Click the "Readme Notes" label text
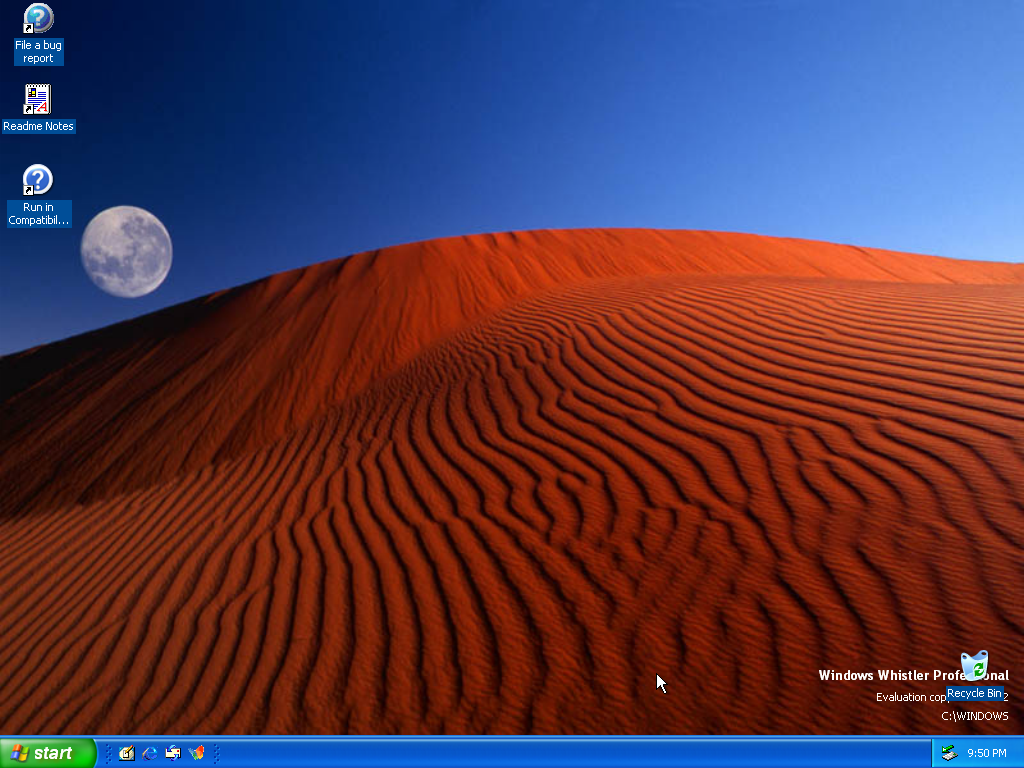The height and width of the screenshot is (768, 1024). (38, 127)
